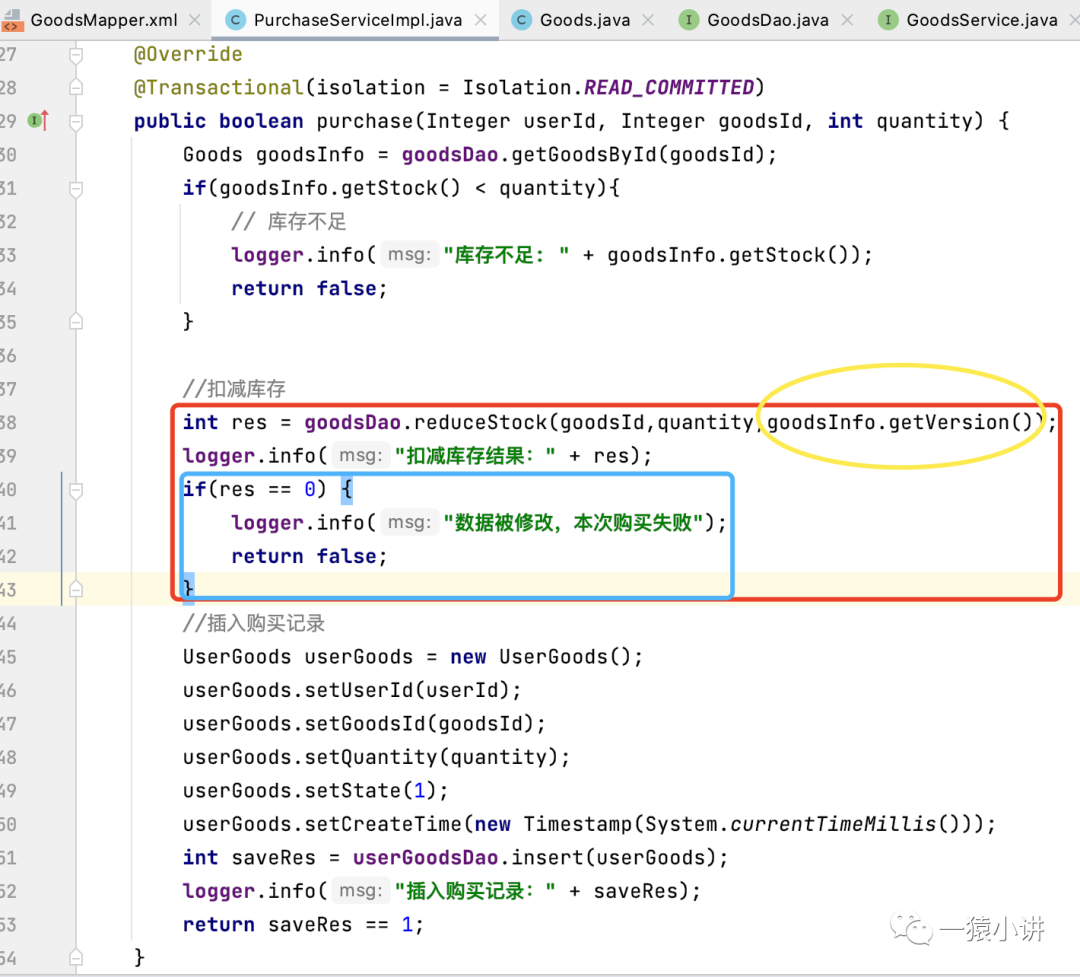1080x977 pixels.
Task: Click on reduceStock method call
Action: (481, 422)
